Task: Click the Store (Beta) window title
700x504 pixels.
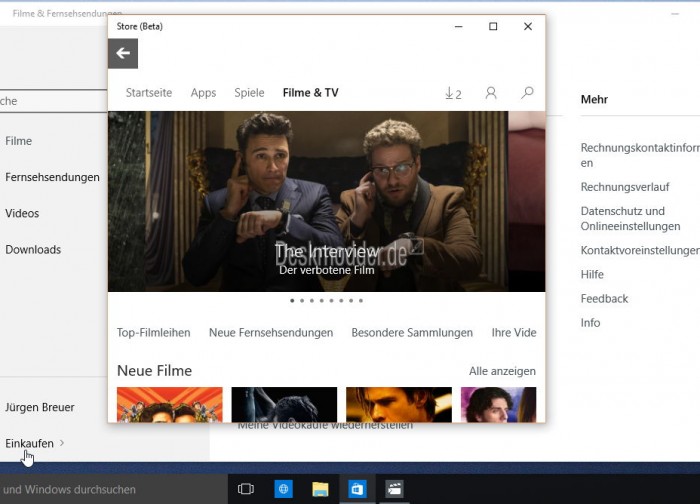Action: [x=139, y=26]
